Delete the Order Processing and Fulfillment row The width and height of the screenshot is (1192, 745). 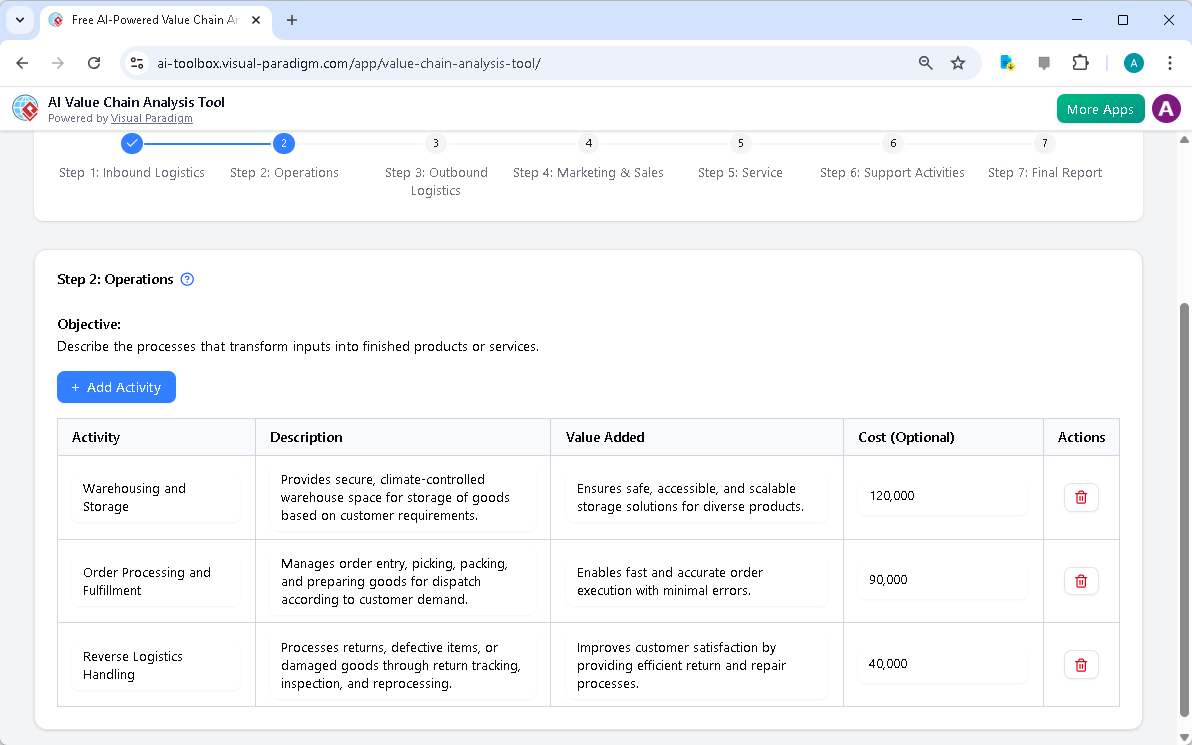1081,581
